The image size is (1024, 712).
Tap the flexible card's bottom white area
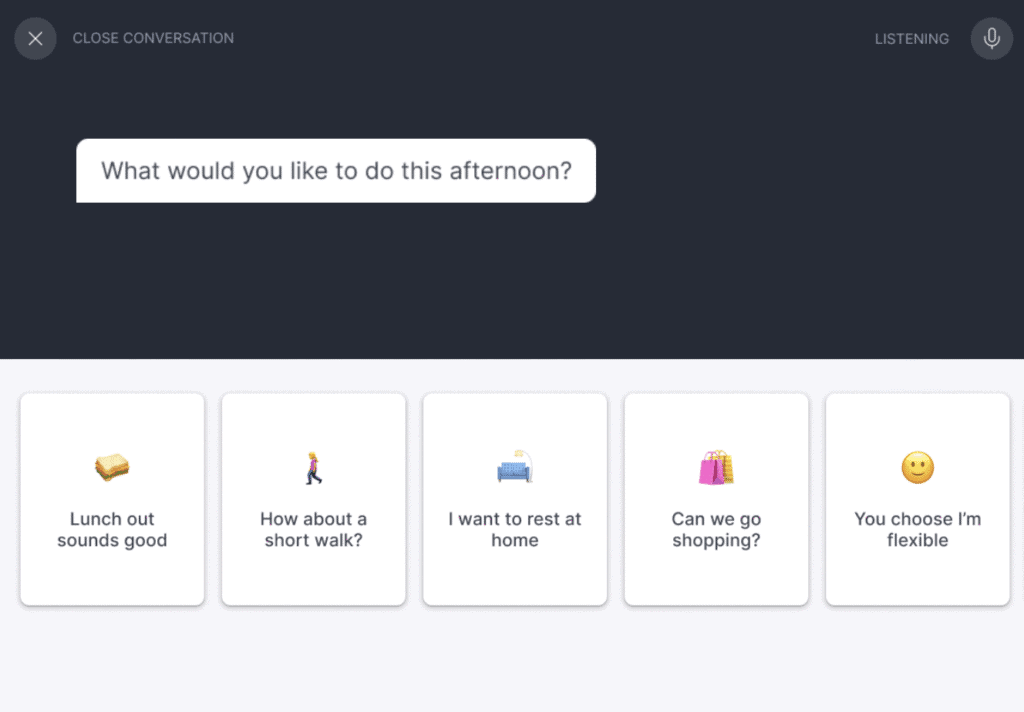(917, 580)
